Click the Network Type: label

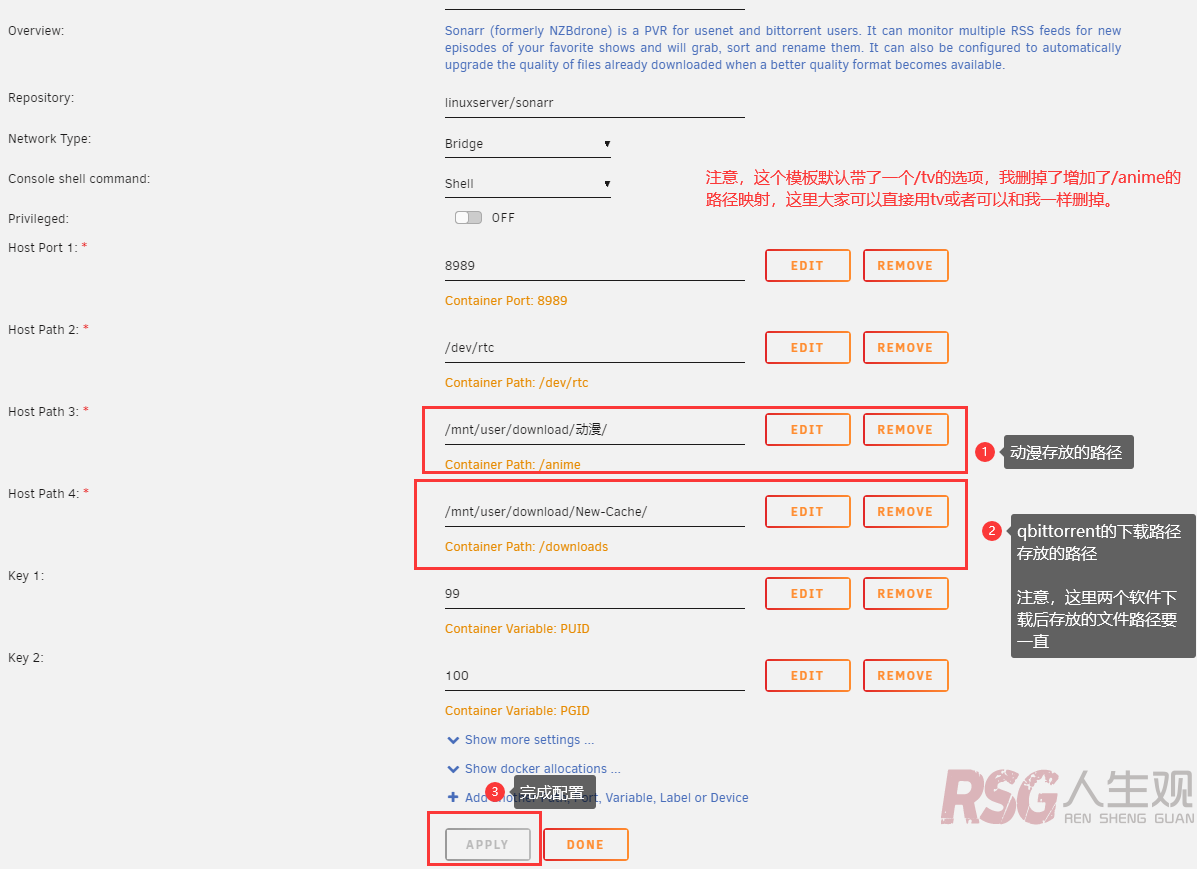(x=50, y=138)
